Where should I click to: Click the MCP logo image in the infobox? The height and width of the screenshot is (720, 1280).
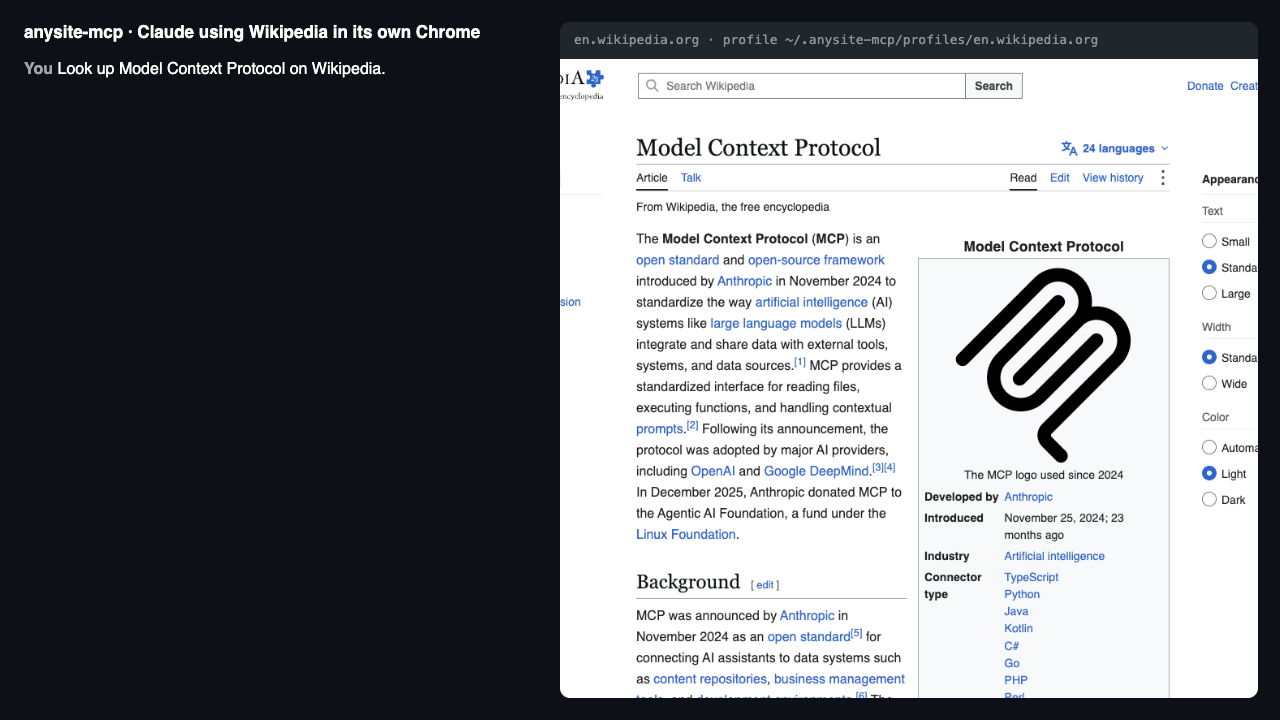(1043, 364)
